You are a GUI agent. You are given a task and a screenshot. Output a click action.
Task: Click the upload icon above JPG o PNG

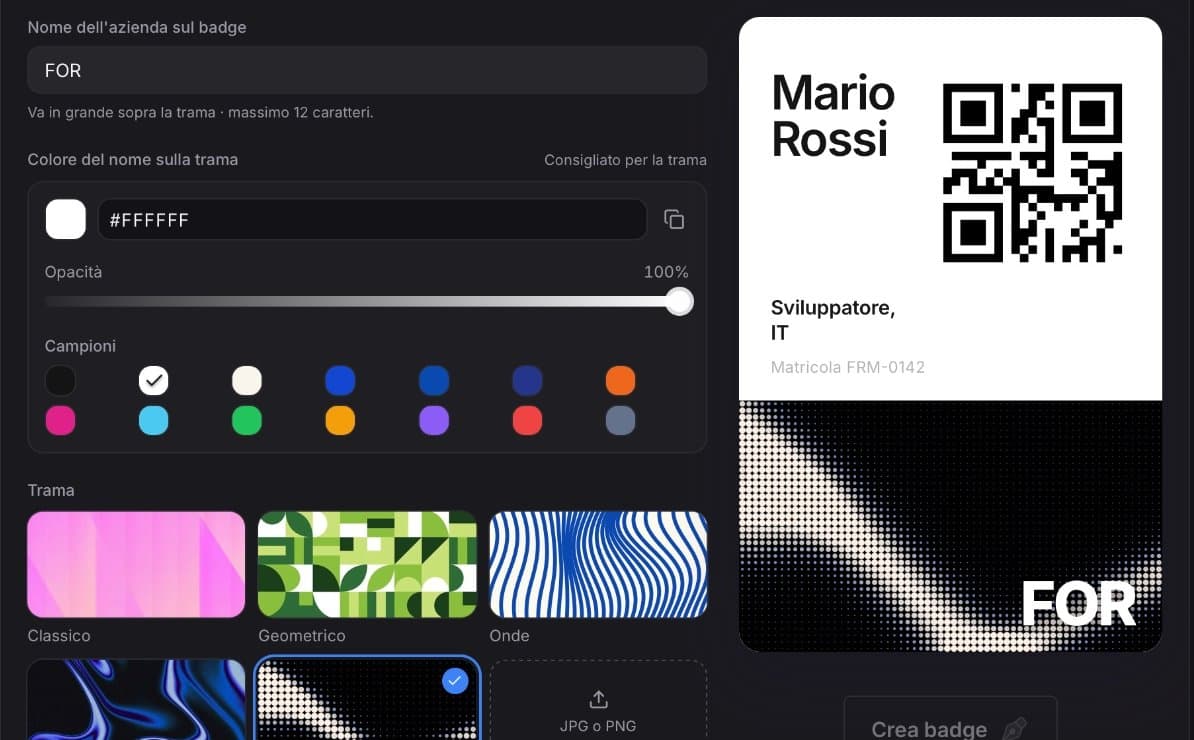click(x=599, y=699)
